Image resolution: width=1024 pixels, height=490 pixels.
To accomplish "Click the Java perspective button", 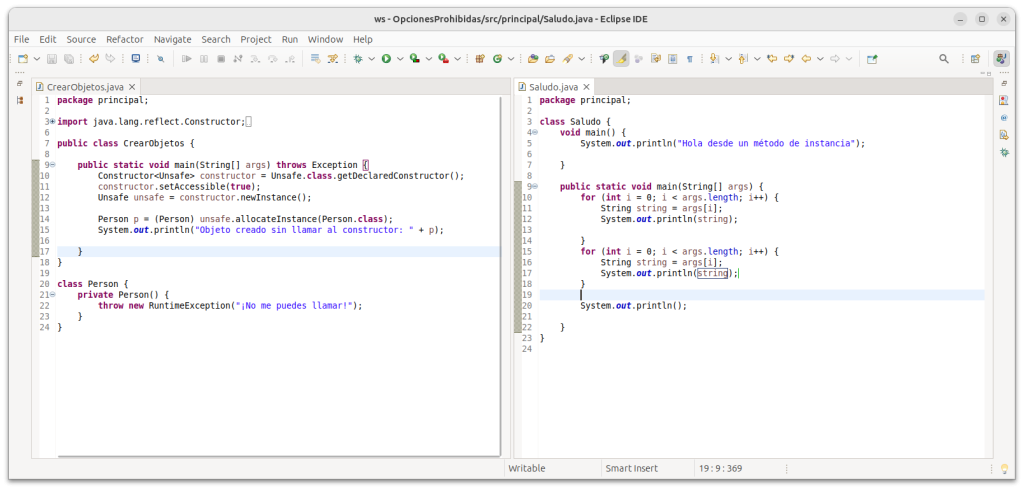I will pos(1001,59).
